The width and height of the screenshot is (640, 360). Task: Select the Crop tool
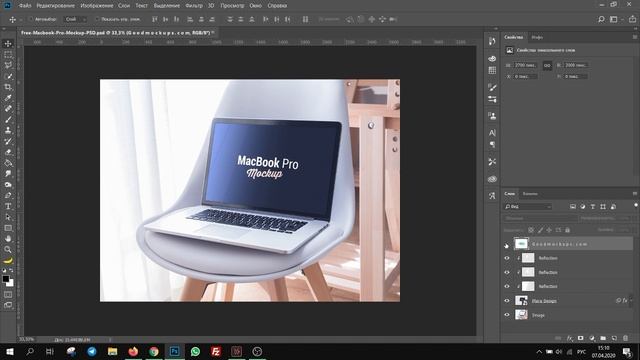8,87
